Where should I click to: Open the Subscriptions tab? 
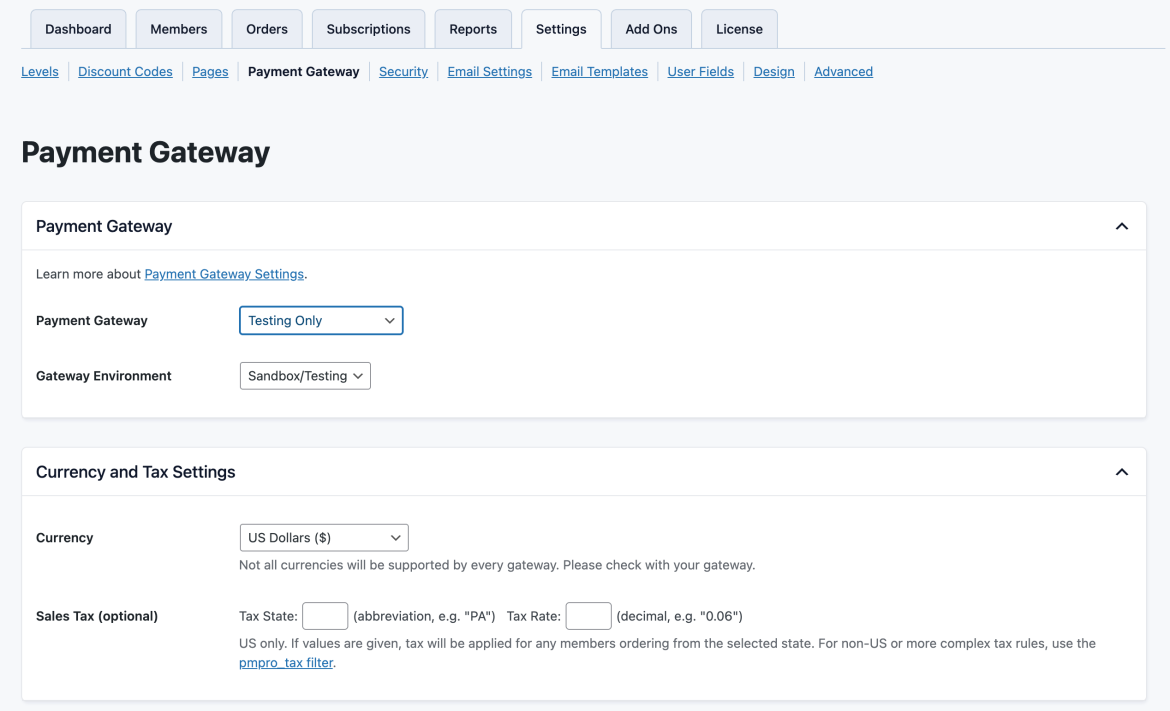pyautogui.click(x=368, y=29)
